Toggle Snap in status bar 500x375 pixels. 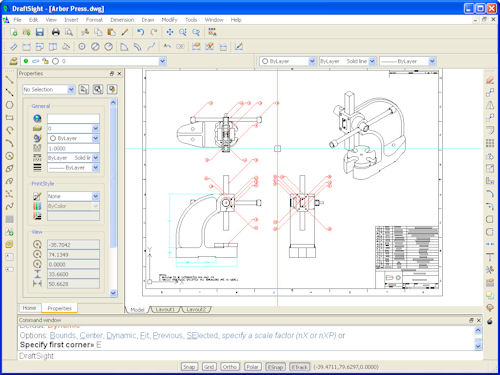coord(189,367)
